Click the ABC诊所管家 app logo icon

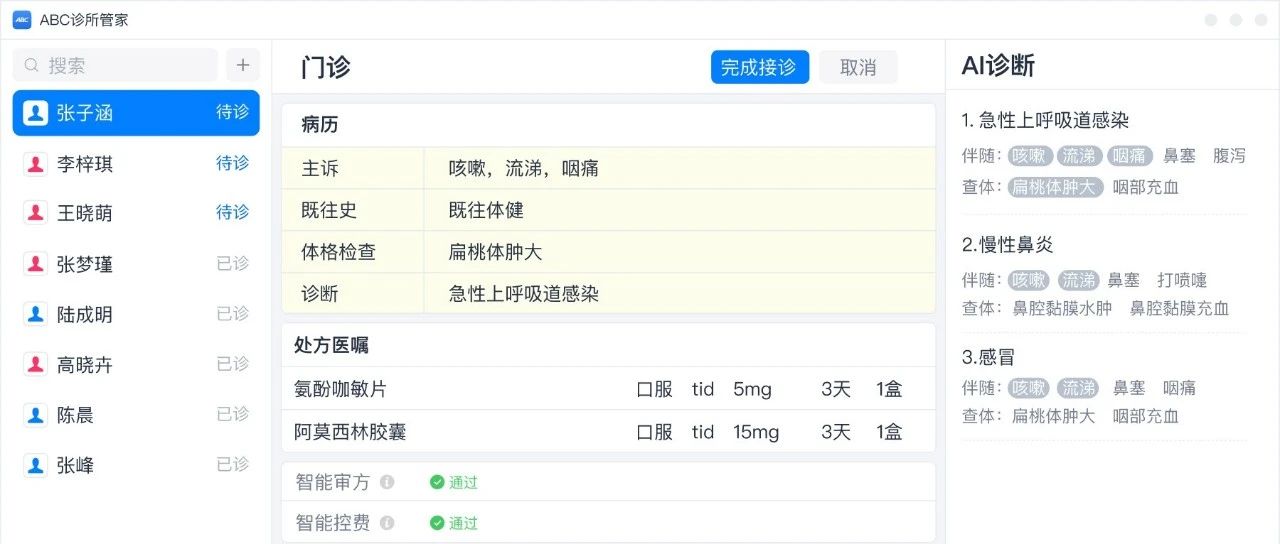coord(21,20)
